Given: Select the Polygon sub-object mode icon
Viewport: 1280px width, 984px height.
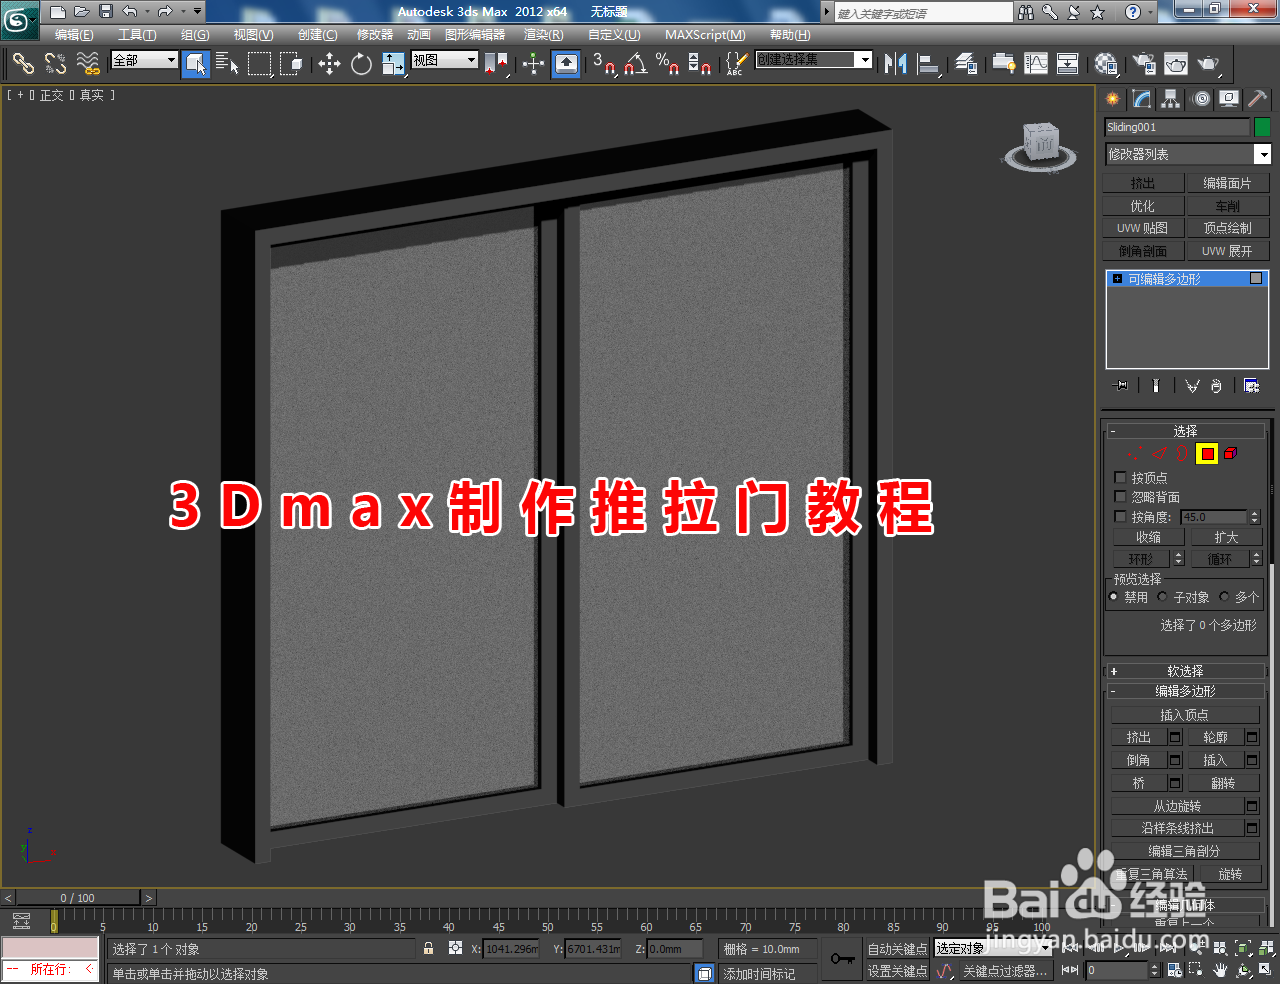Looking at the screenshot, I should pyautogui.click(x=1208, y=453).
